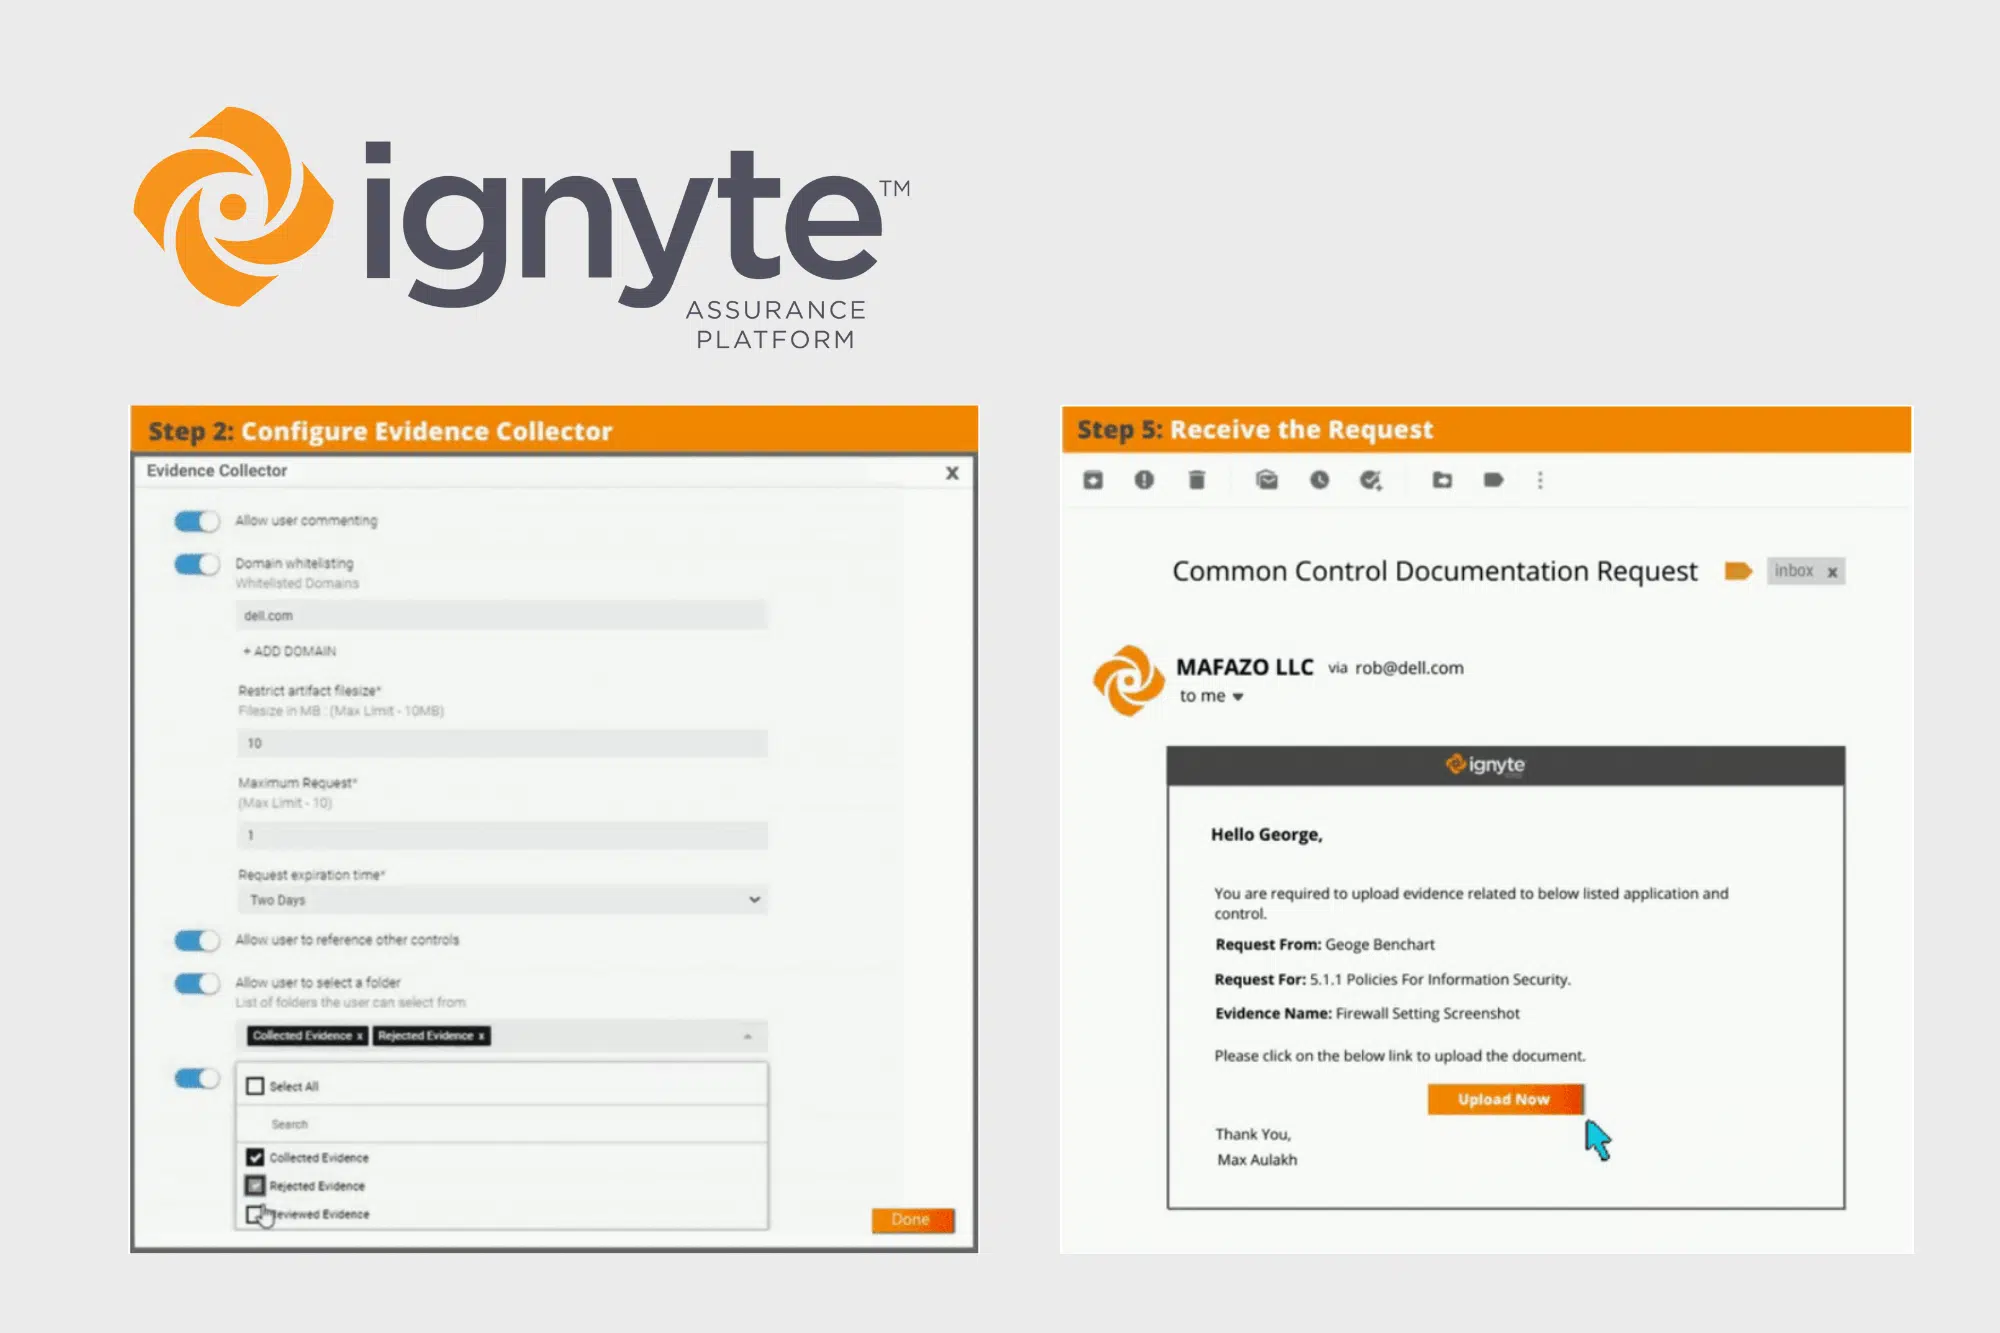The image size is (2000, 1333).
Task: Click the Restrict artifact filesize field
Action: click(x=503, y=743)
